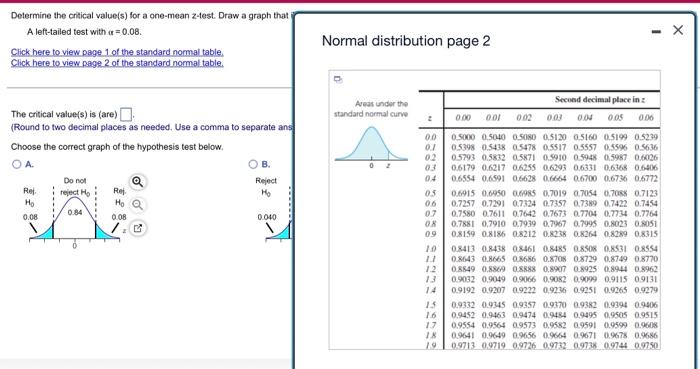Click column header 0.03
Image resolution: width=700 pixels, height=369 pixels.
[x=554, y=118]
